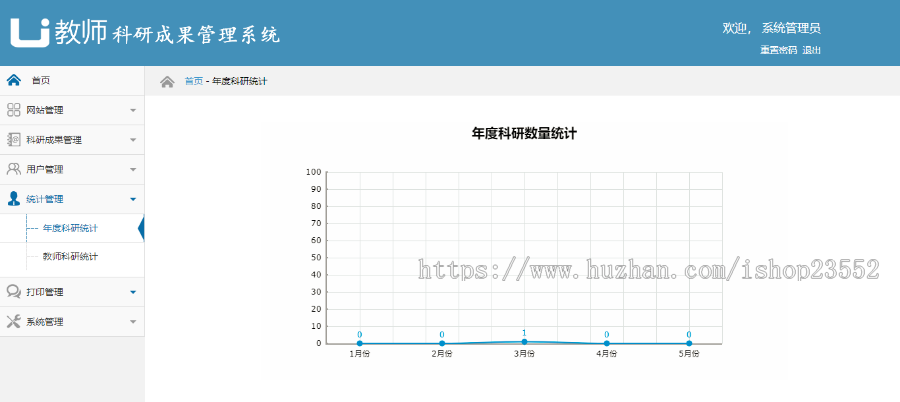This screenshot has width=900, height=402.
Task: Click the chart title 年度科研数量统计
Action: pos(524,134)
